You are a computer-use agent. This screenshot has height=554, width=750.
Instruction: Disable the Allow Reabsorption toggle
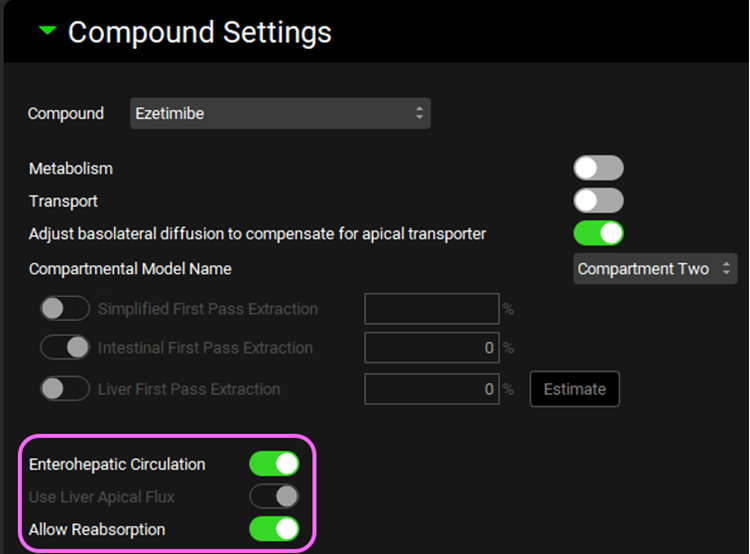[274, 529]
